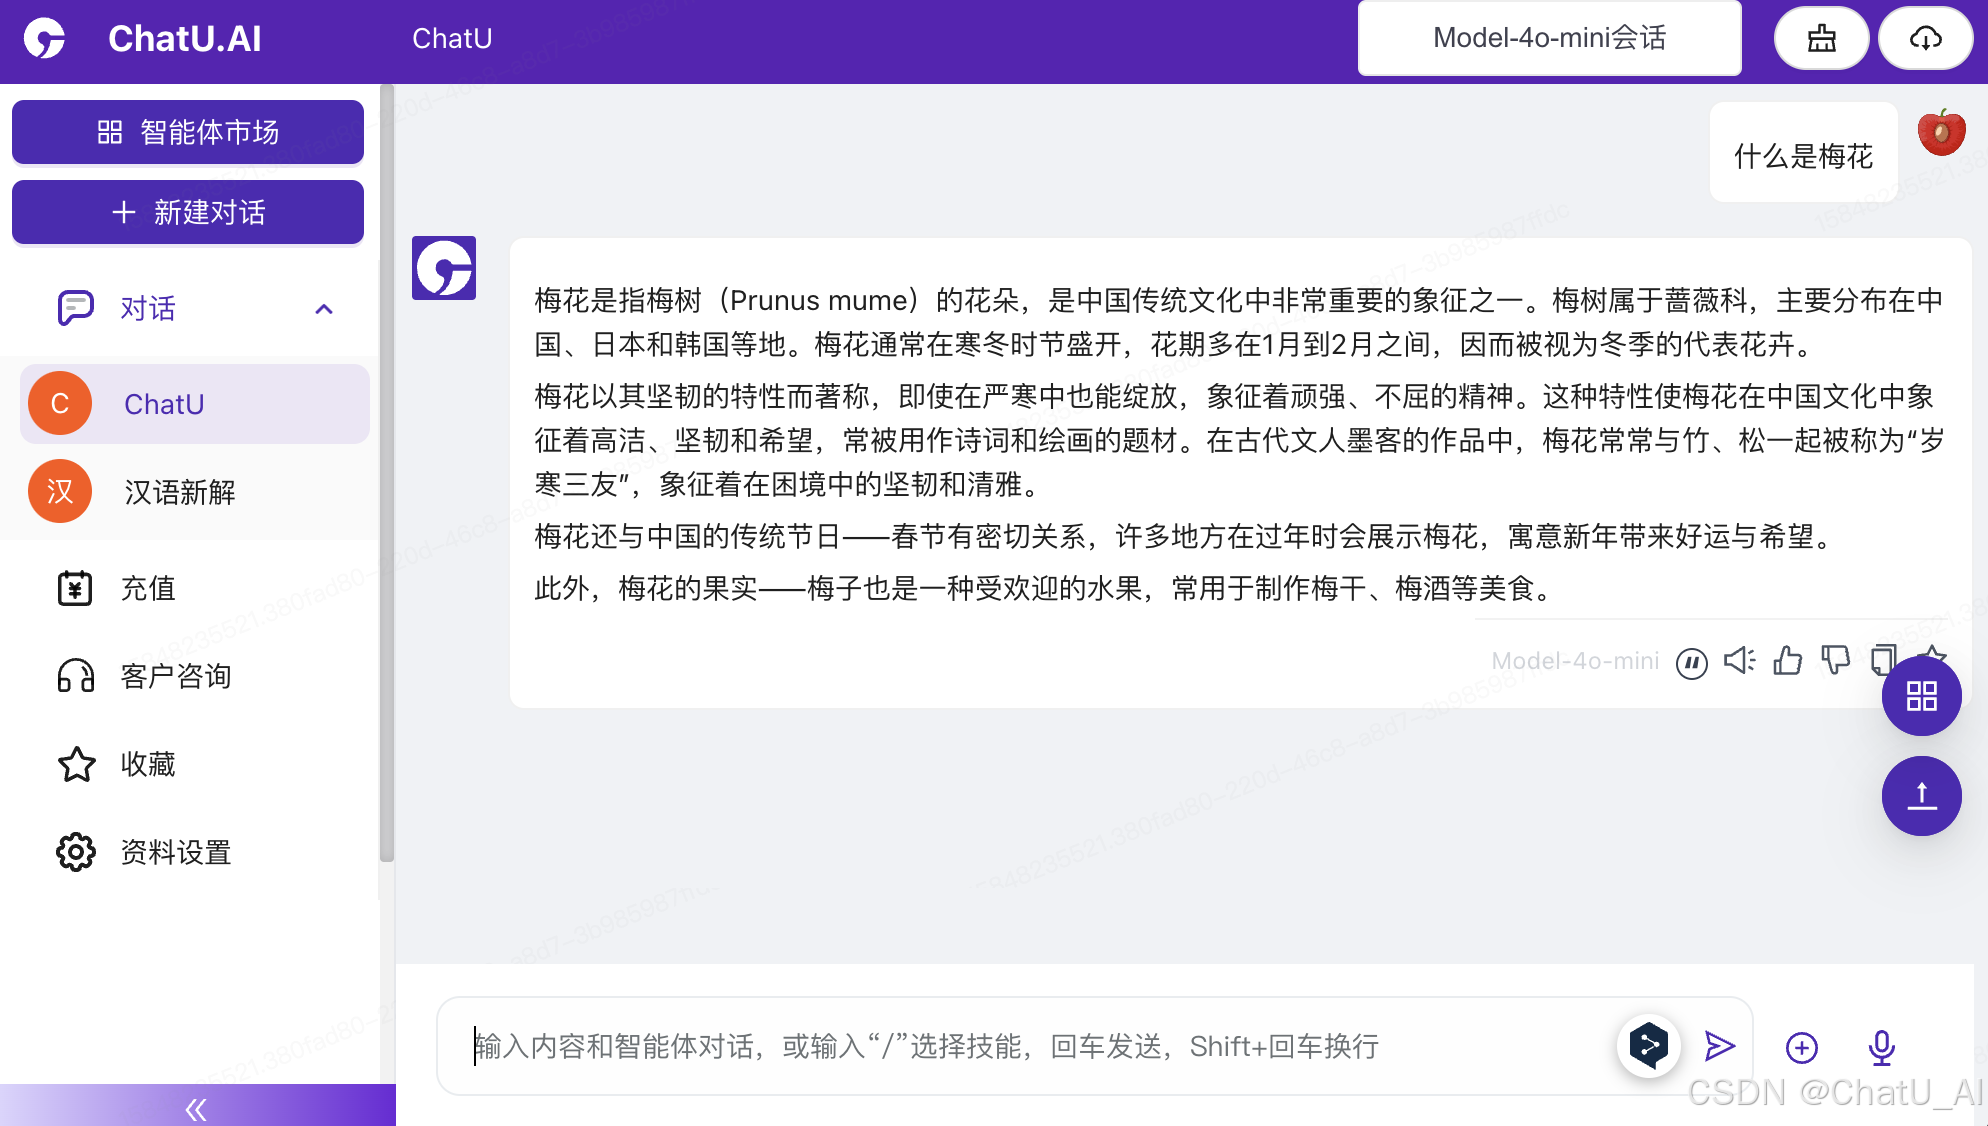The image size is (1988, 1126).
Task: Click the 智能体市场 button
Action: tap(188, 132)
